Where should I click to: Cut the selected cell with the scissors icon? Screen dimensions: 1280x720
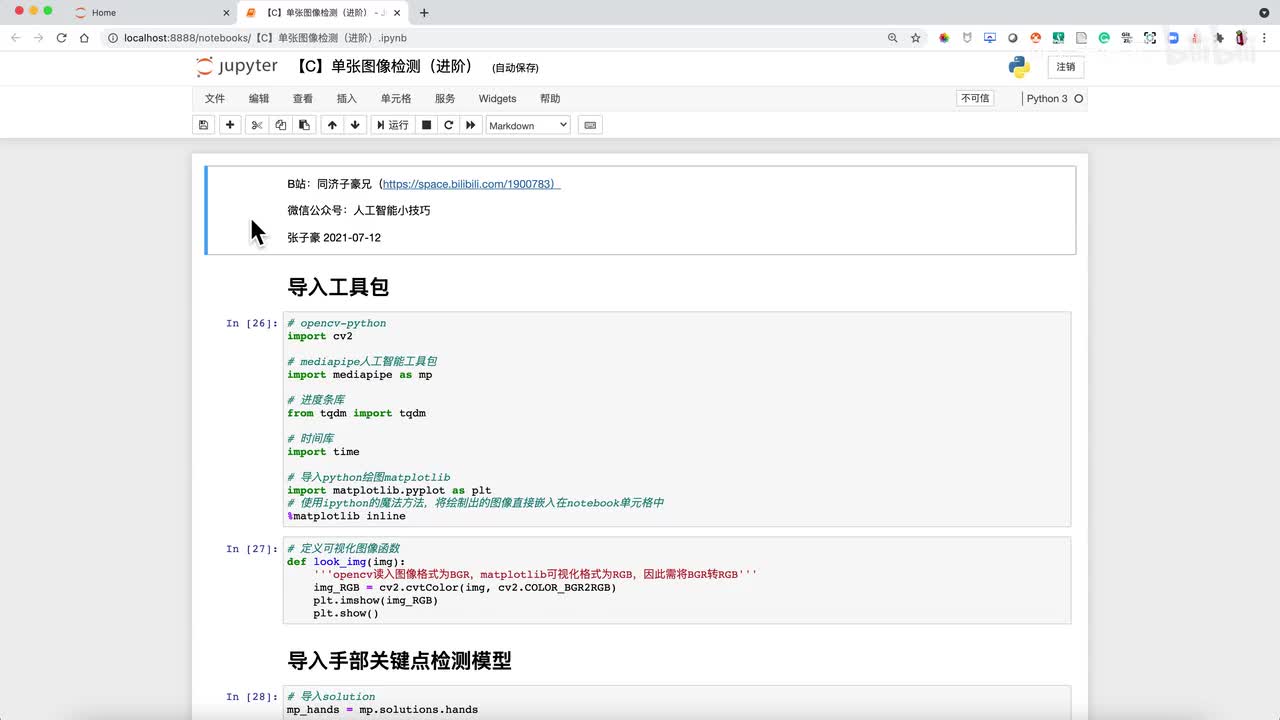257,125
